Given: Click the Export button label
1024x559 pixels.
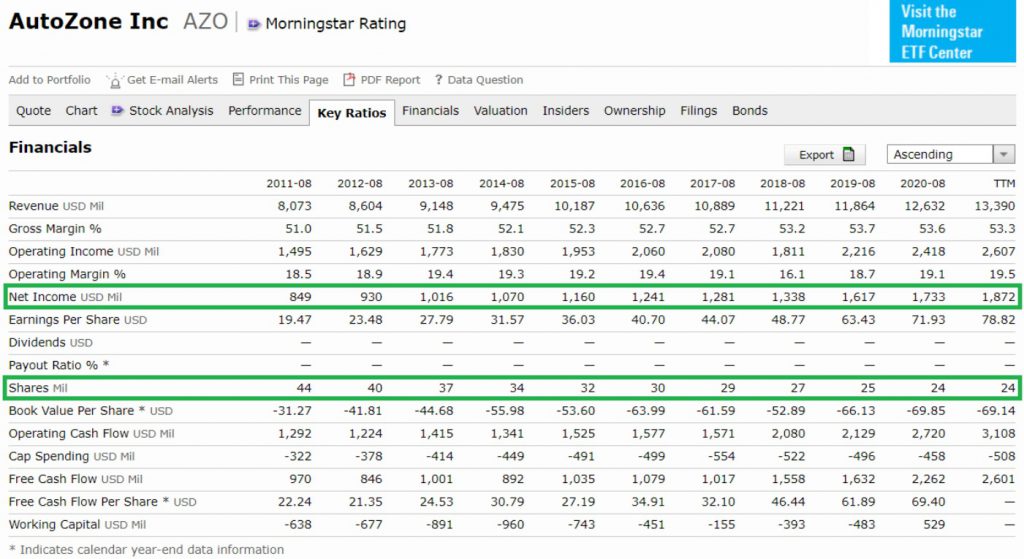Looking at the screenshot, I should coord(816,155).
